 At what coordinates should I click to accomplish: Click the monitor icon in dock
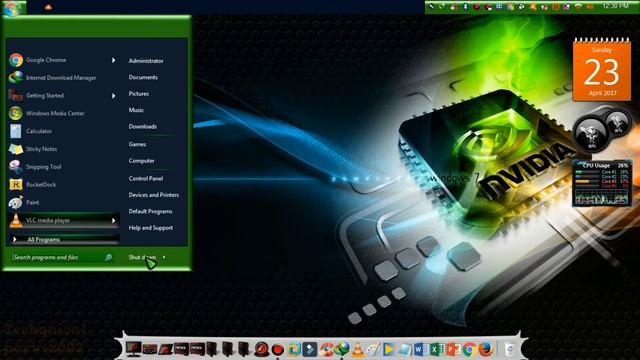pyautogui.click(x=133, y=349)
